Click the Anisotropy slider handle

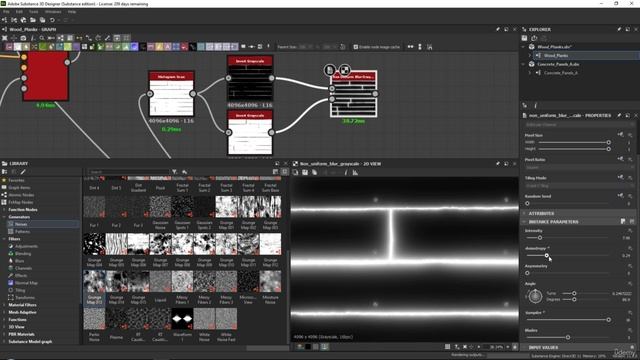tap(547, 256)
